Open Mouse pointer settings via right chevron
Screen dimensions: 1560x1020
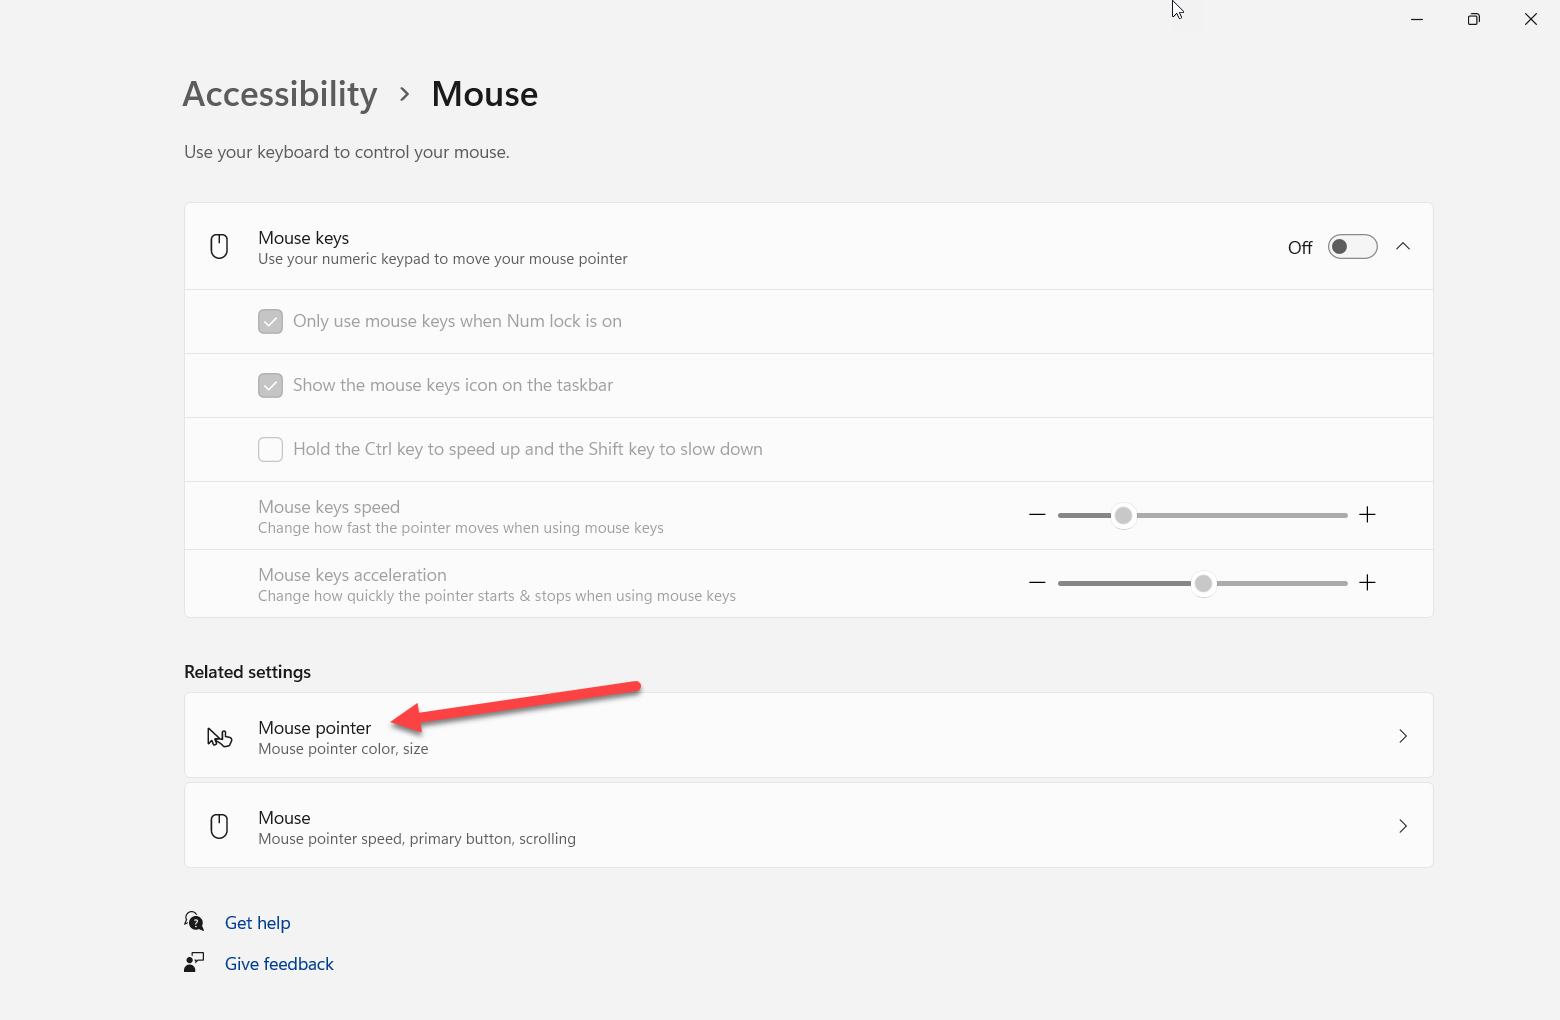(x=1403, y=736)
